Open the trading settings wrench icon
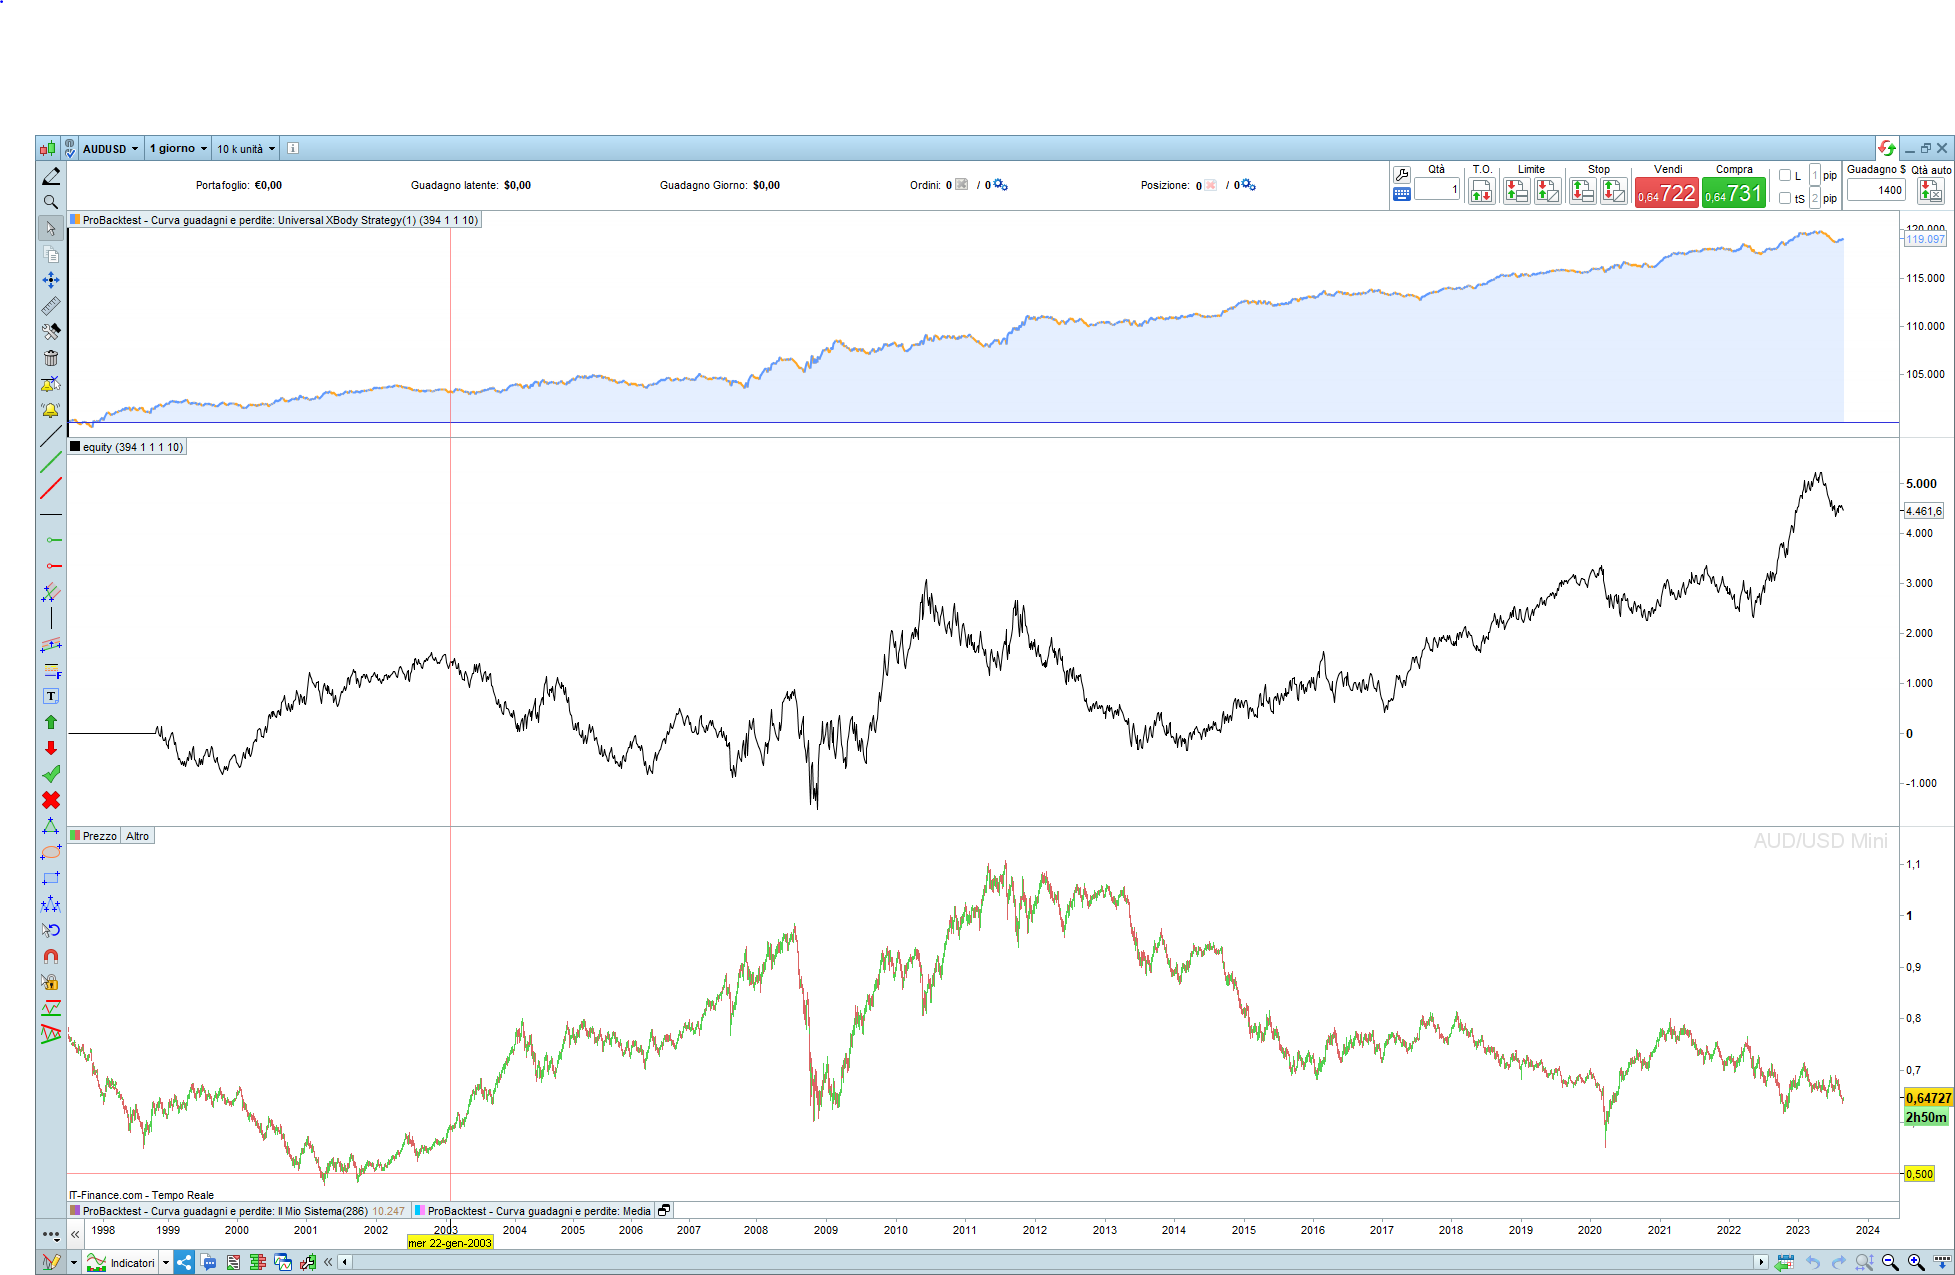Viewport: 1955px width, 1275px height. [x=1402, y=175]
